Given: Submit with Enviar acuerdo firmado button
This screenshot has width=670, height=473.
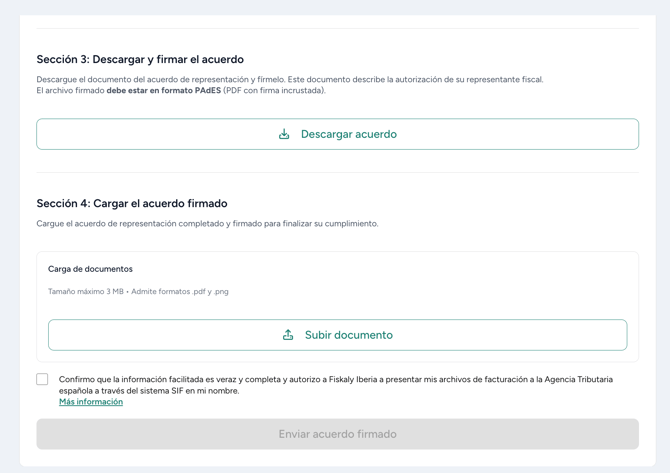Looking at the screenshot, I should tap(338, 434).
